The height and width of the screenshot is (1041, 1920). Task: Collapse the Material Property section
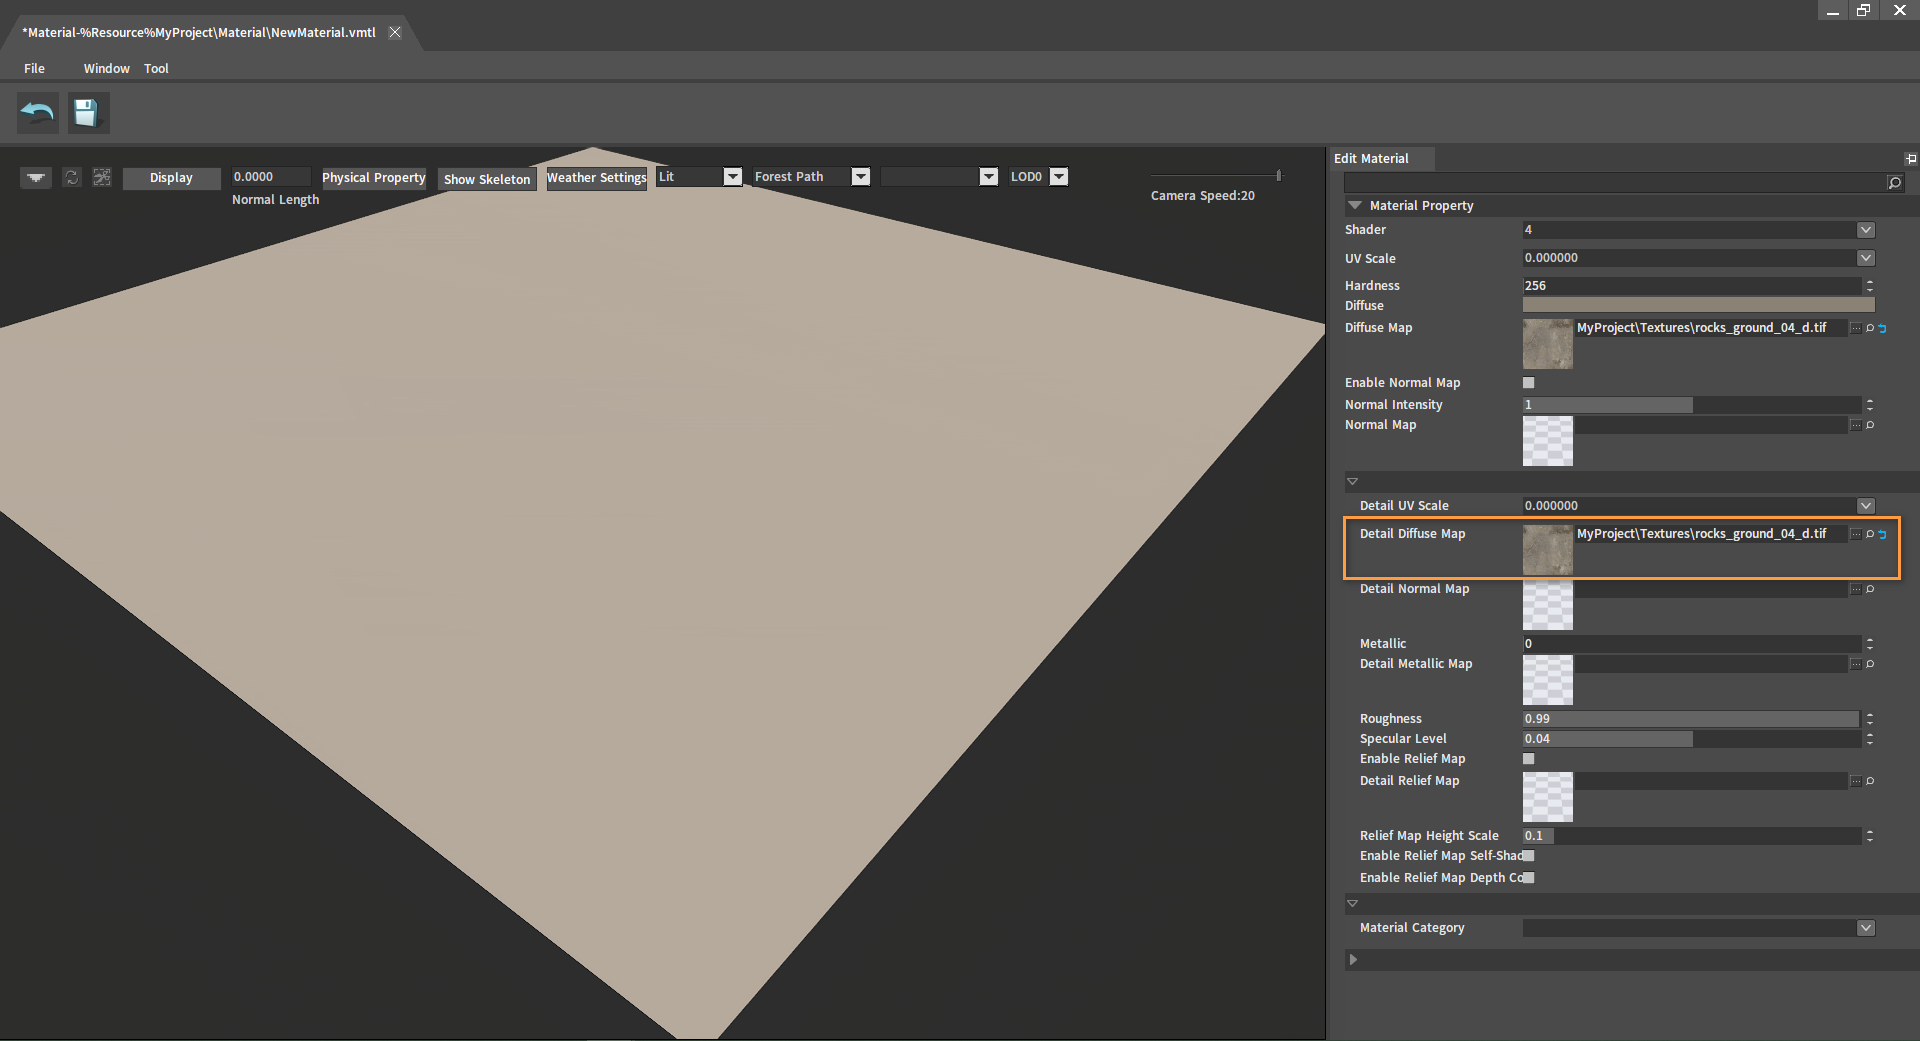click(x=1355, y=205)
